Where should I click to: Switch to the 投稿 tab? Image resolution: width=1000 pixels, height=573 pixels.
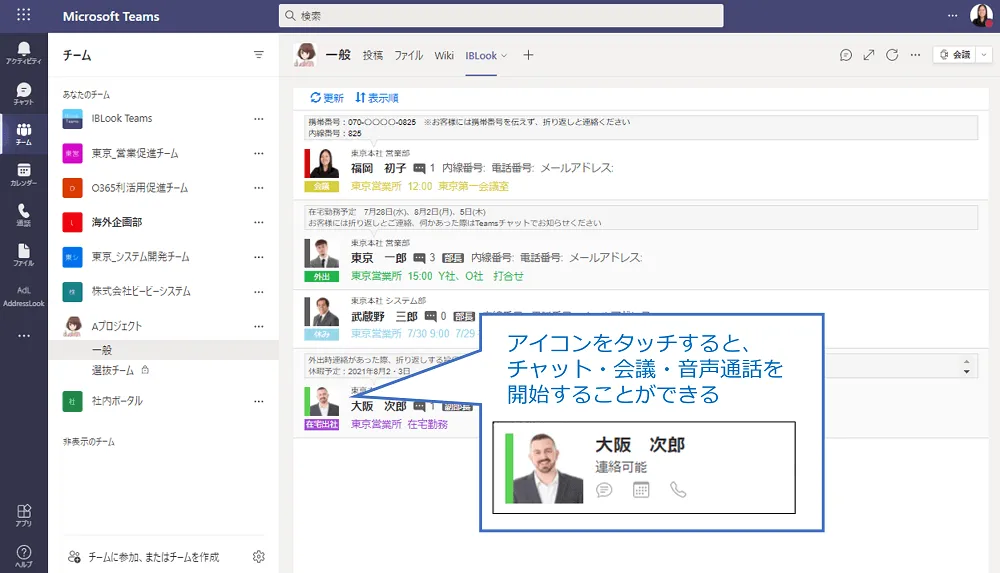point(372,56)
